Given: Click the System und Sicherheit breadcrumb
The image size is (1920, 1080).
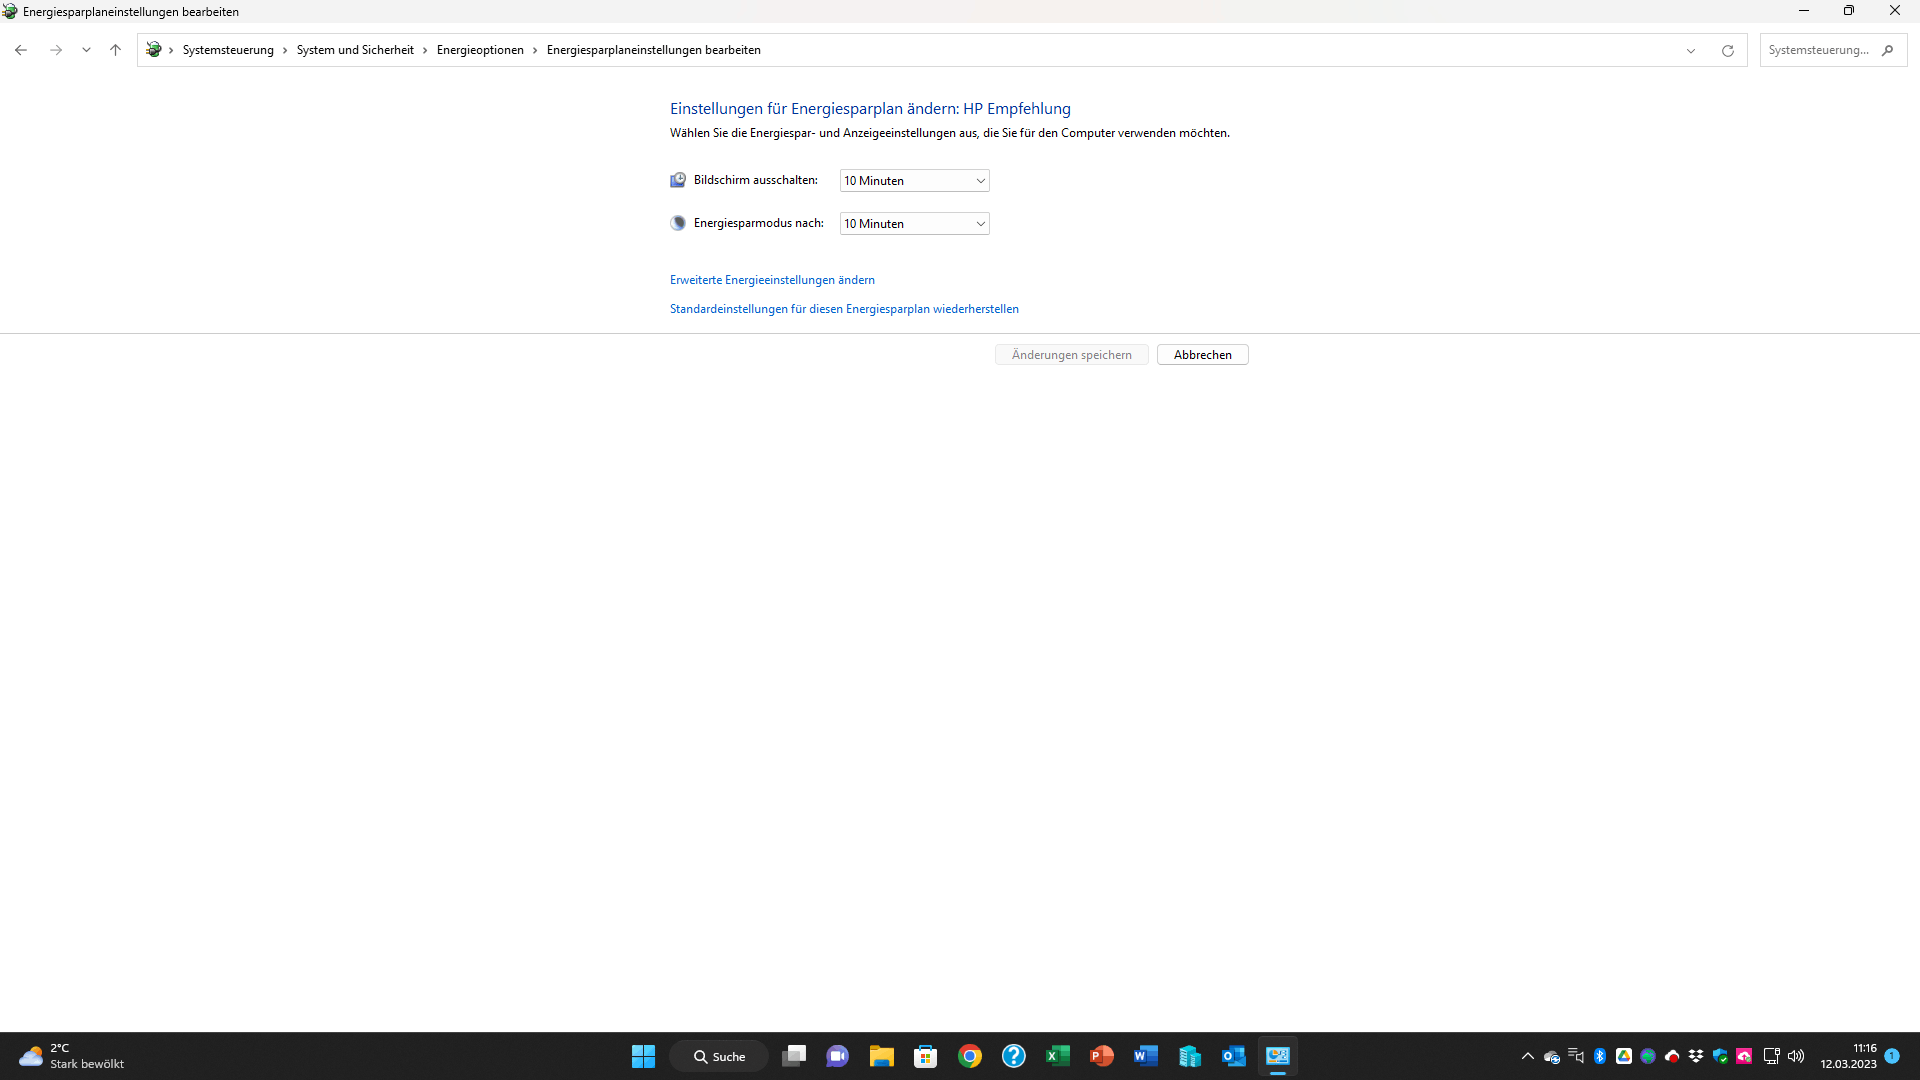Looking at the screenshot, I should click(x=355, y=50).
